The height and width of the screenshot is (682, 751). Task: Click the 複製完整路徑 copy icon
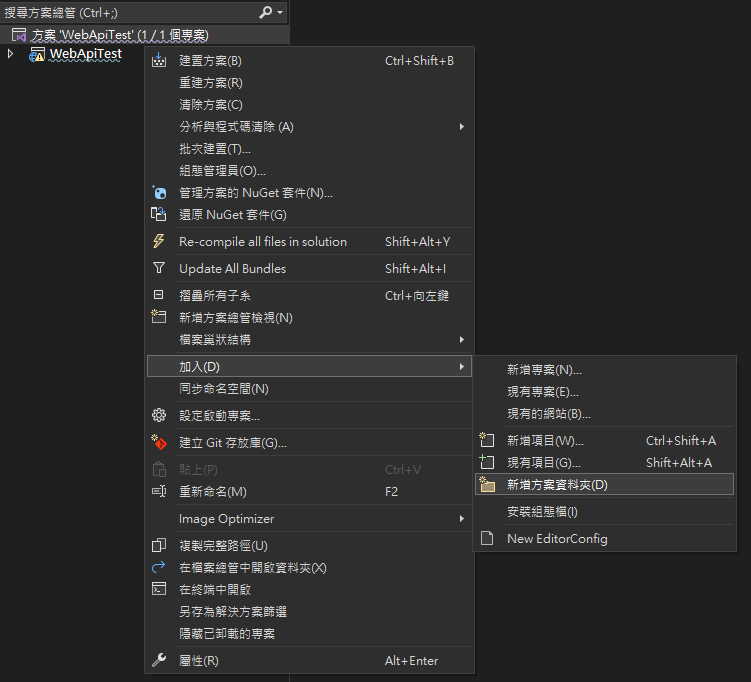pyautogui.click(x=159, y=546)
